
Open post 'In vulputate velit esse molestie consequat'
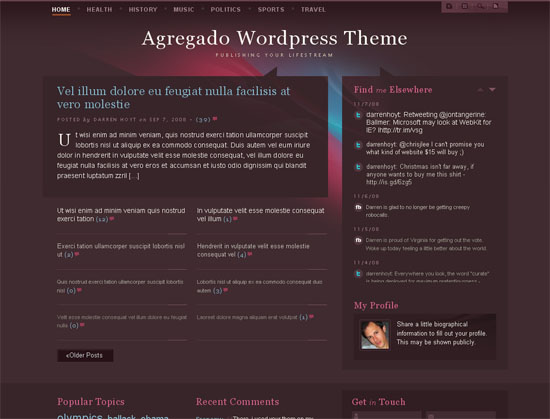point(260,214)
